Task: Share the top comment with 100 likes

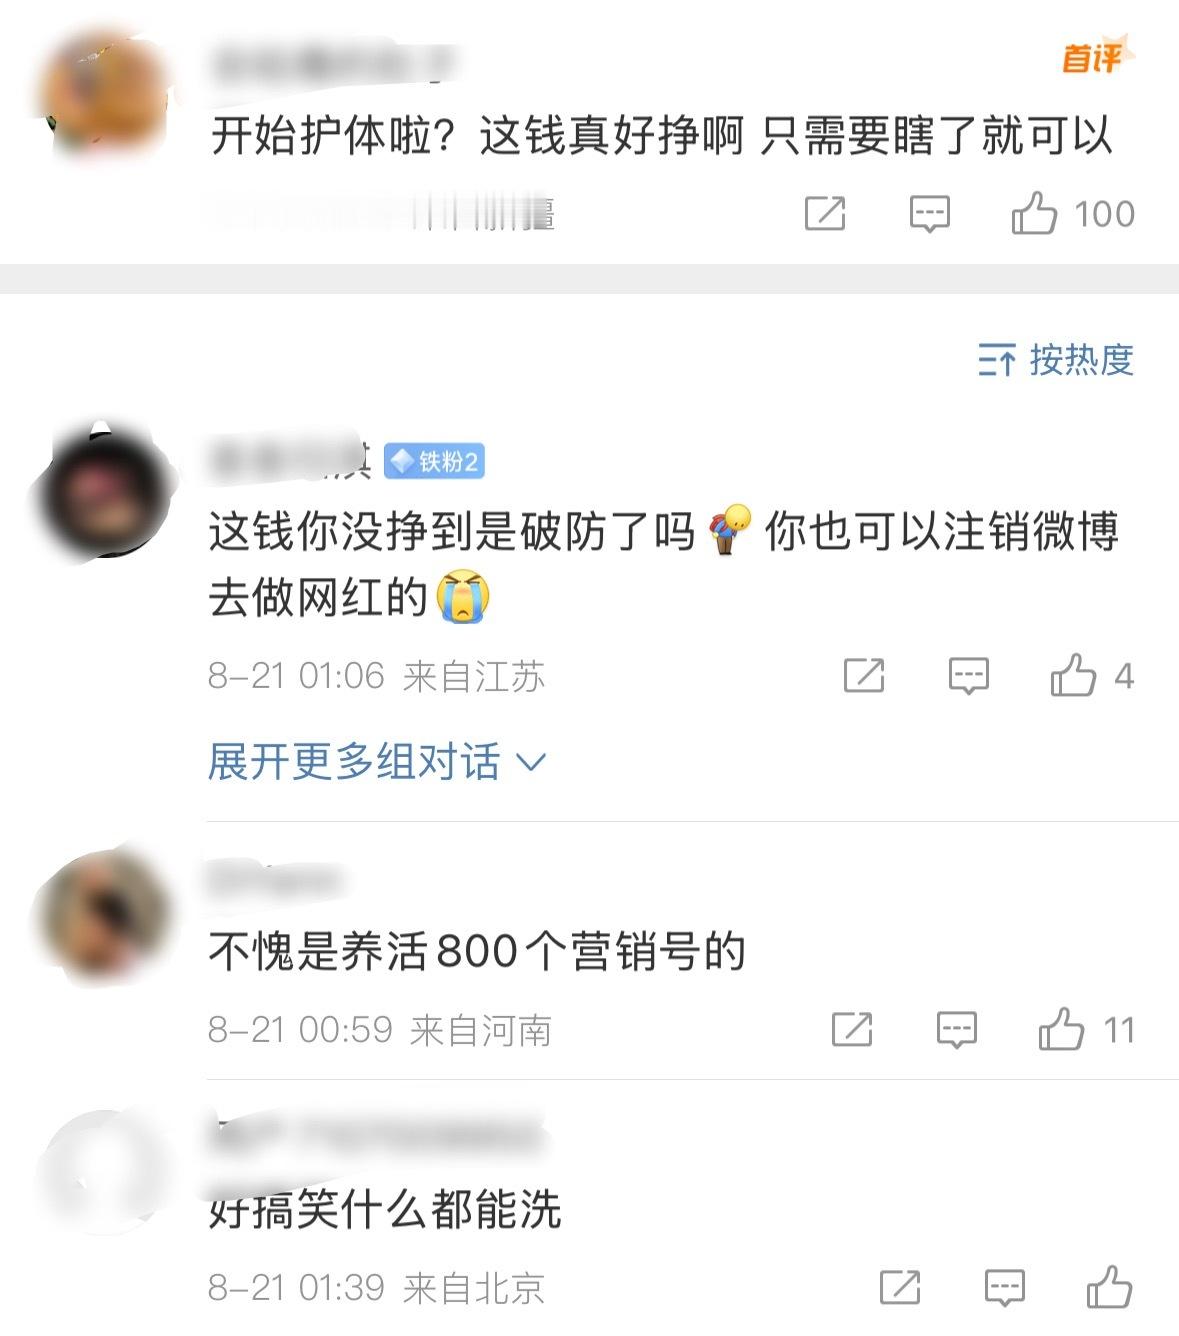Action: pos(825,213)
